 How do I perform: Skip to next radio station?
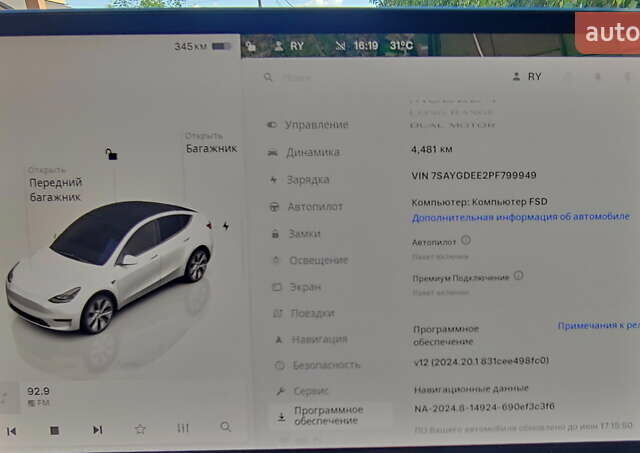(98, 429)
